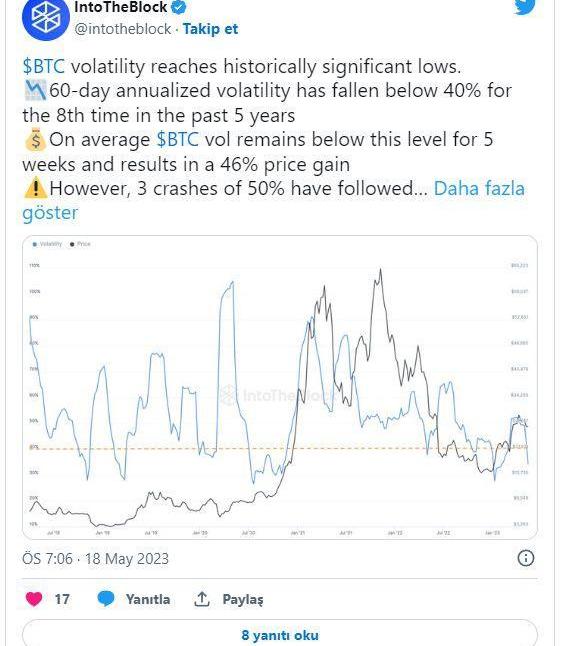Click the share upload arrow icon

click(202, 599)
